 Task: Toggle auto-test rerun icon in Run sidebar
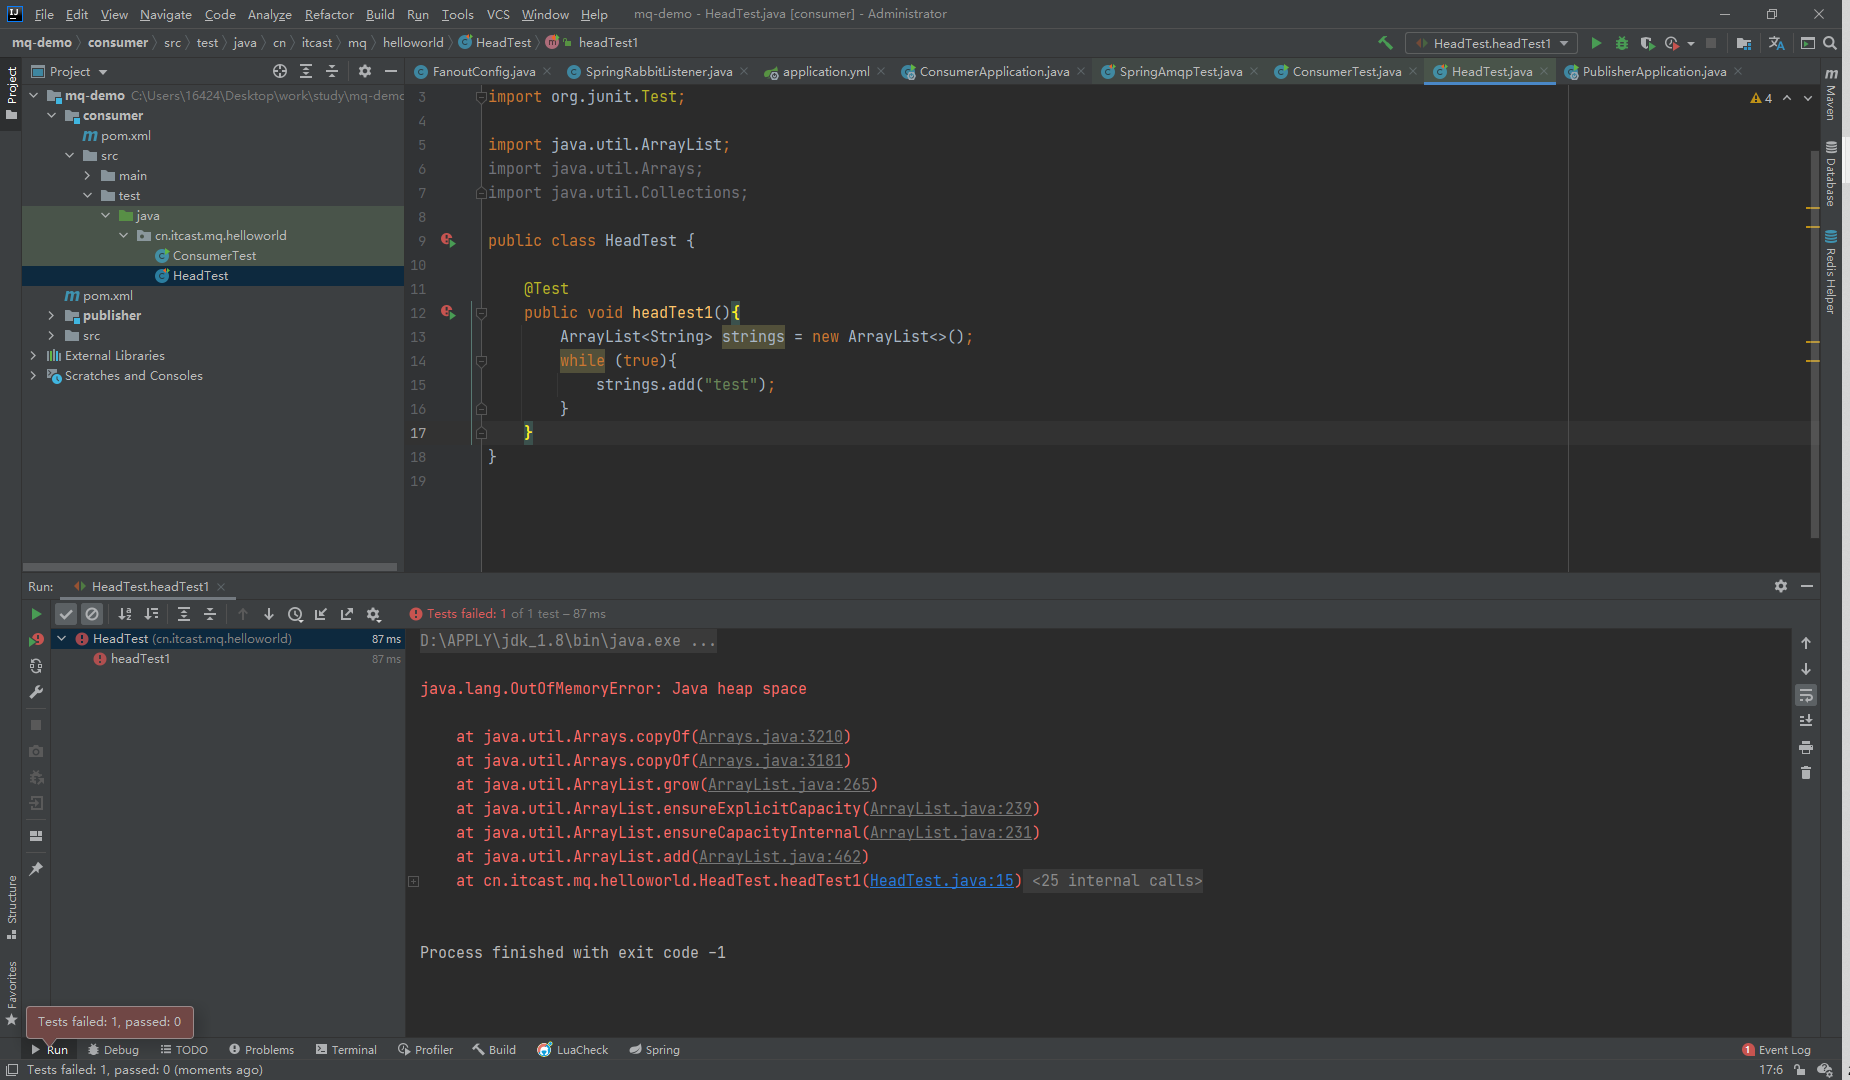[x=36, y=666]
